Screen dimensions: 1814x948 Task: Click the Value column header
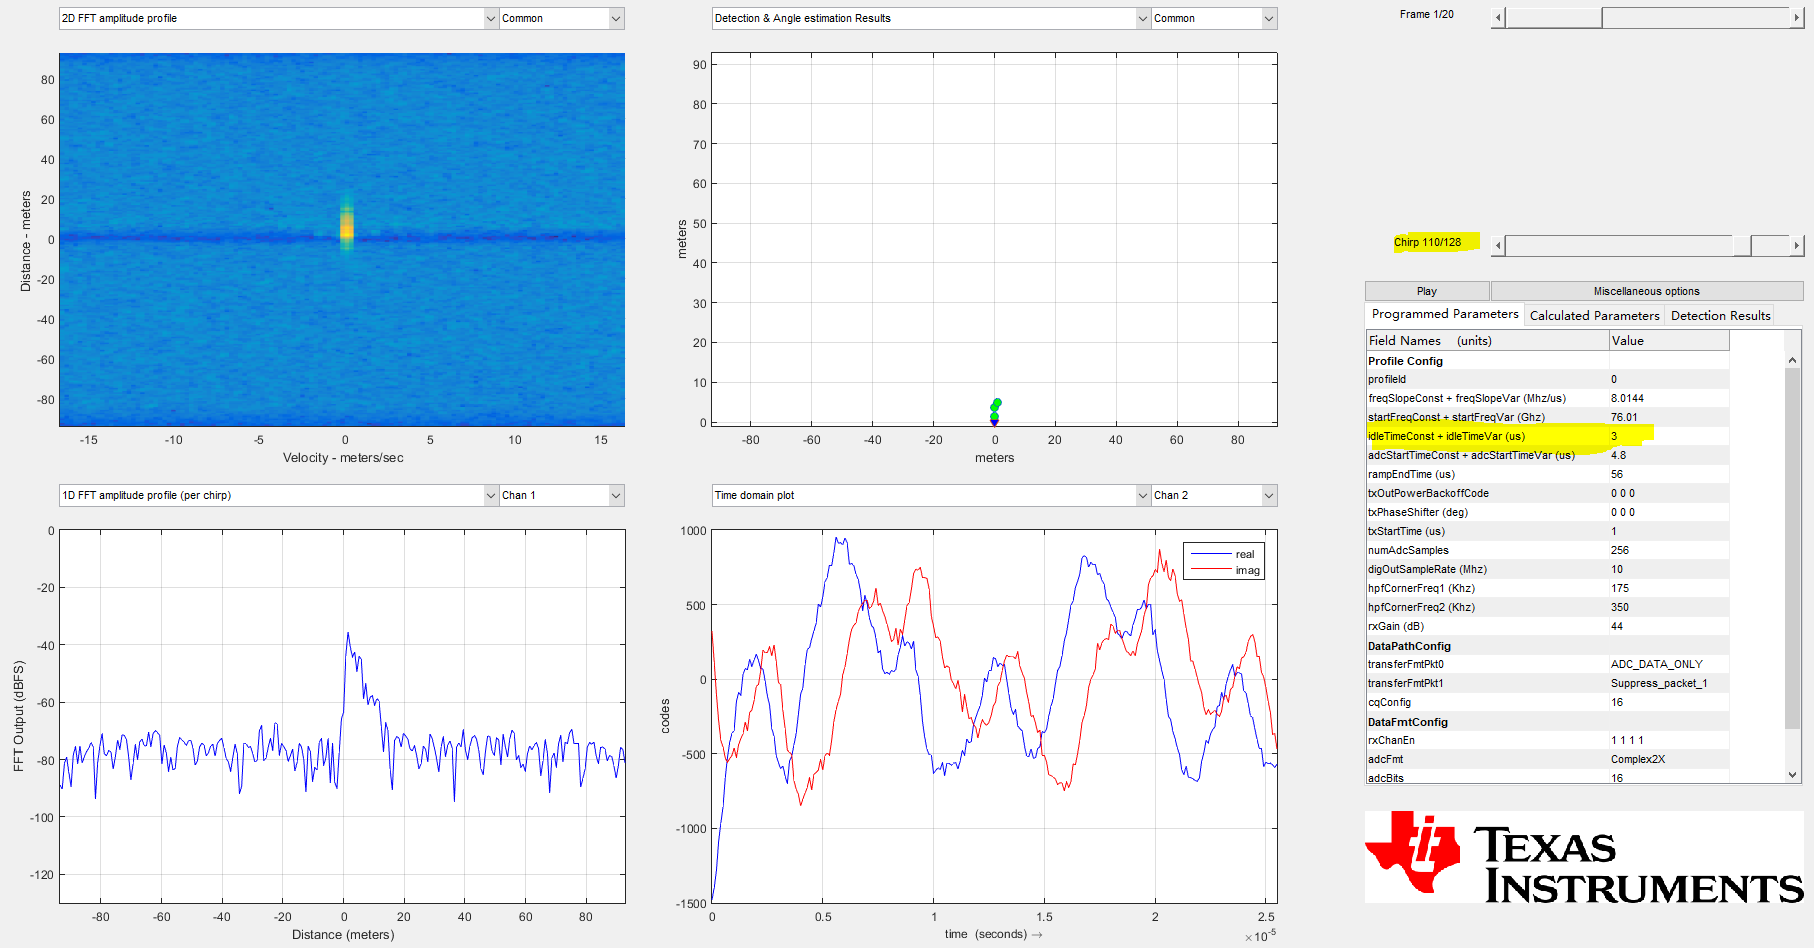coord(1669,341)
